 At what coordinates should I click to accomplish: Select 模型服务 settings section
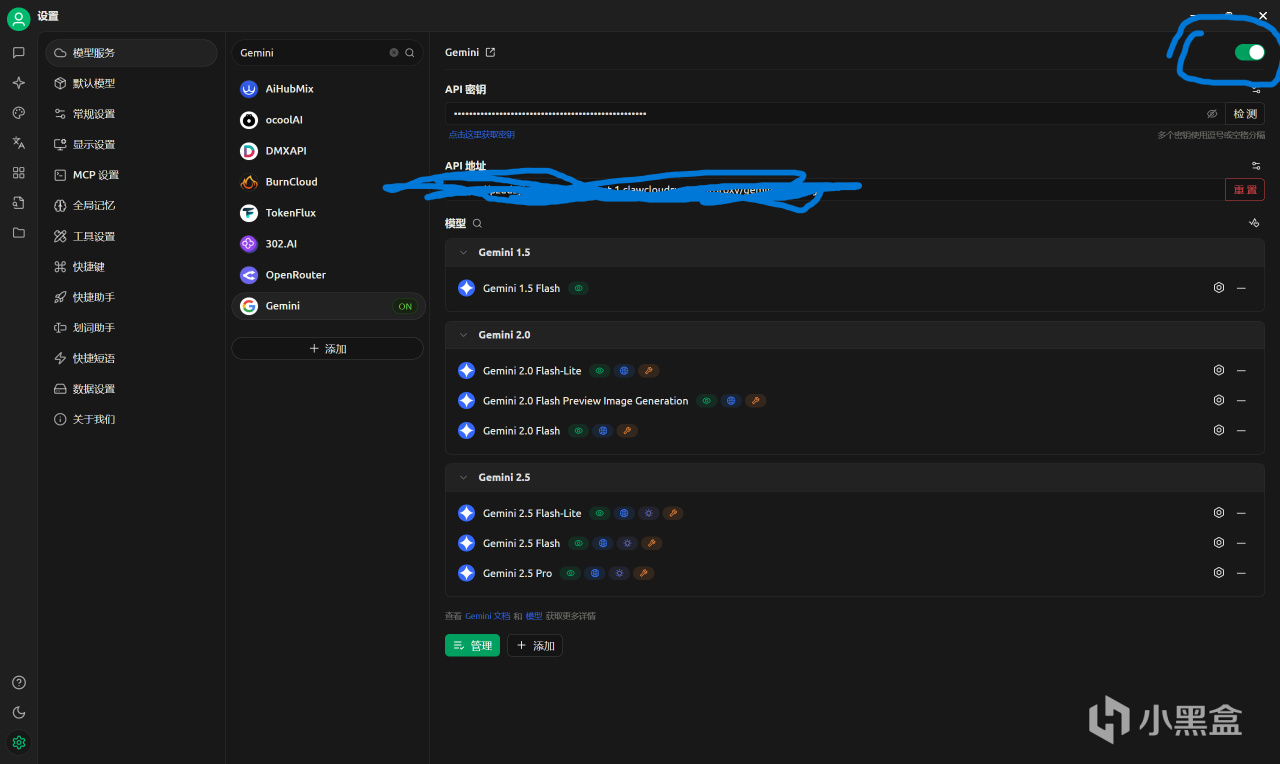coord(131,53)
